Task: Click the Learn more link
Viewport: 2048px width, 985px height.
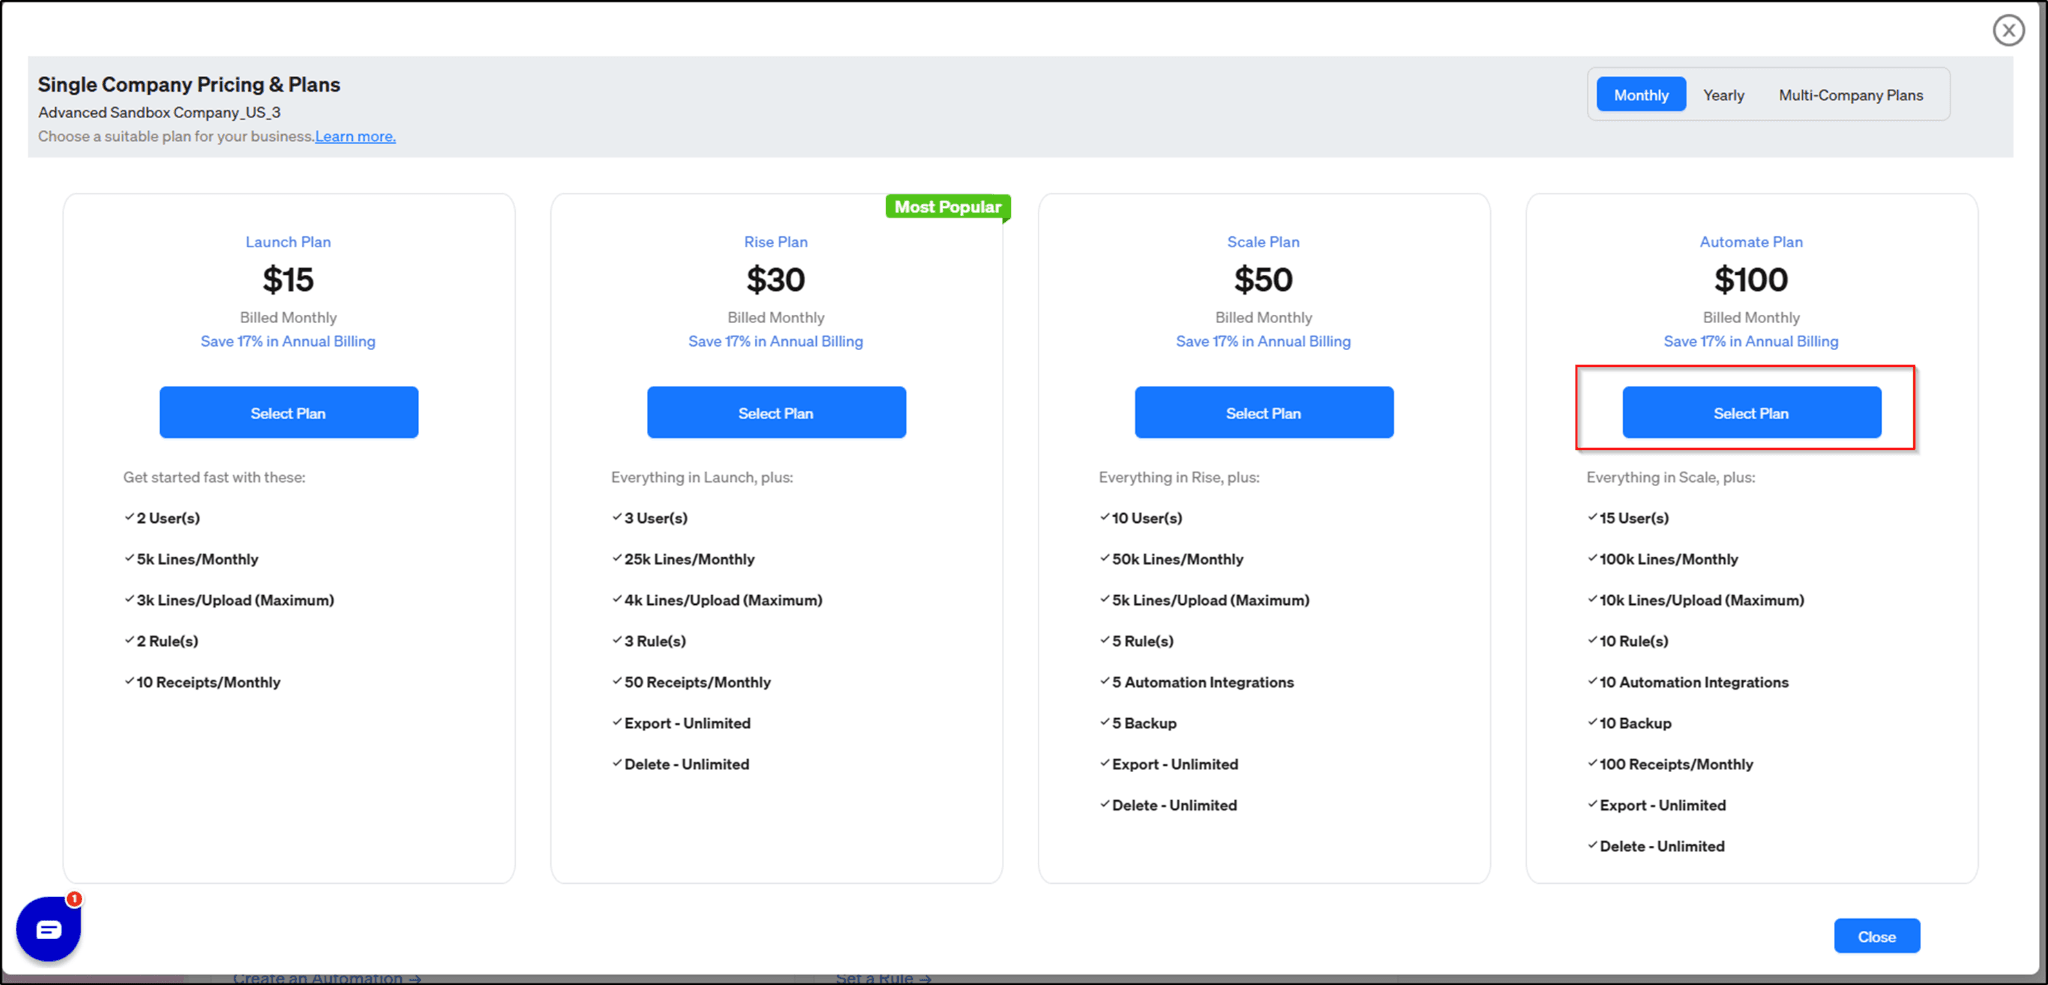Action: (355, 137)
